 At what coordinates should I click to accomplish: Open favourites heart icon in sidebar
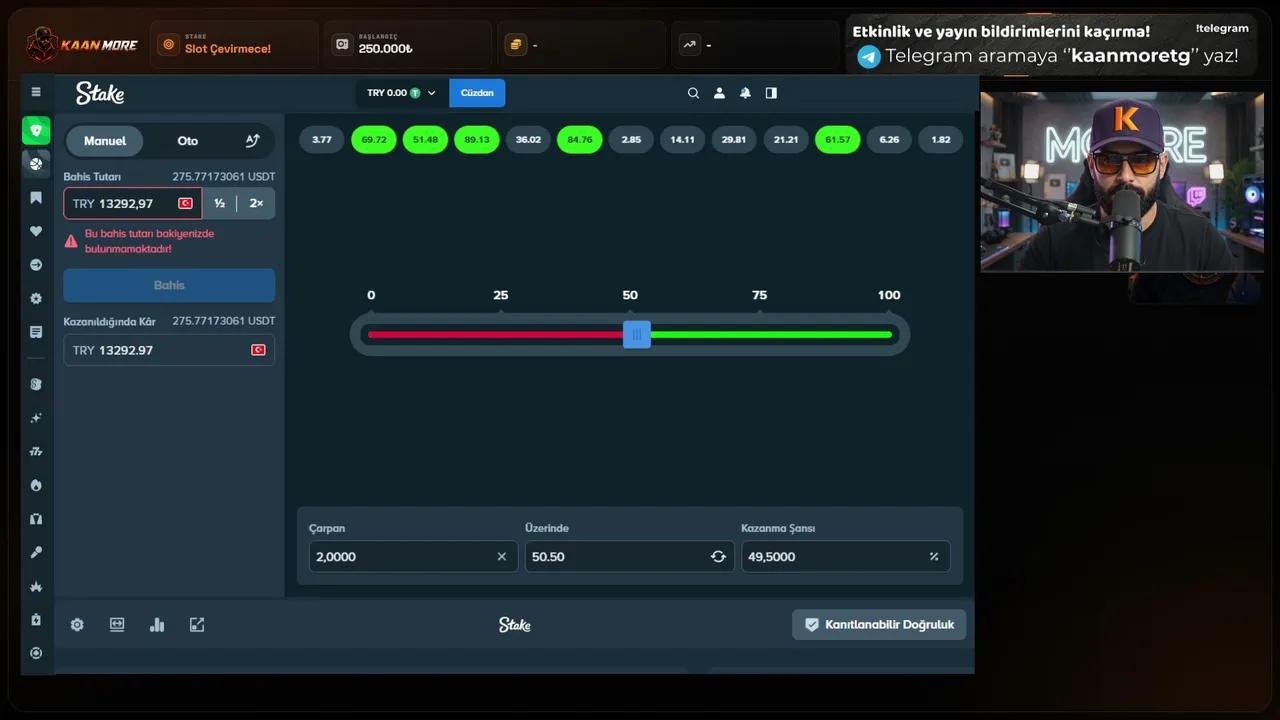click(x=36, y=231)
